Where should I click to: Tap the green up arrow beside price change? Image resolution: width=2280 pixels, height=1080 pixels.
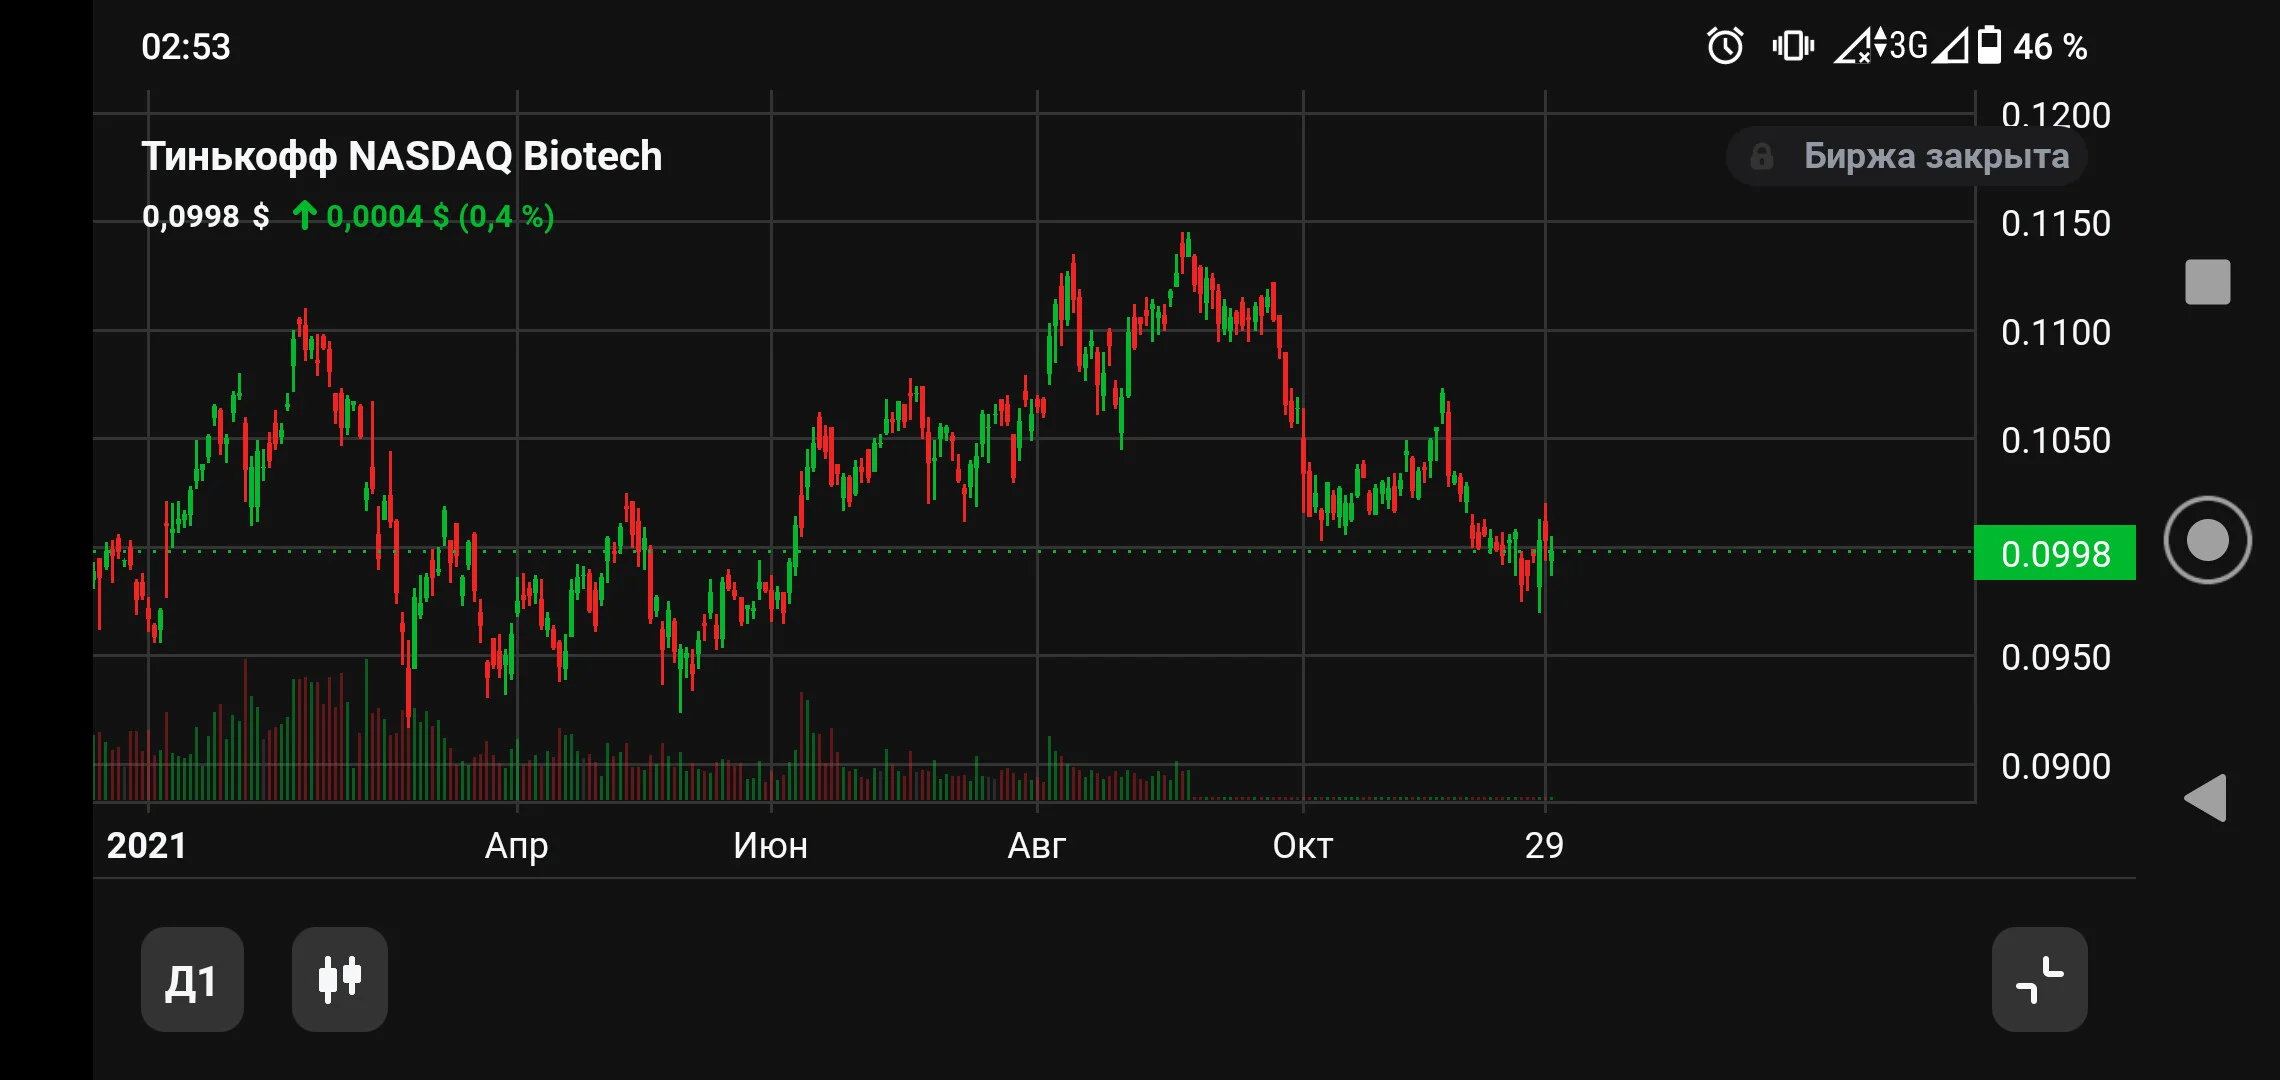[x=305, y=215]
